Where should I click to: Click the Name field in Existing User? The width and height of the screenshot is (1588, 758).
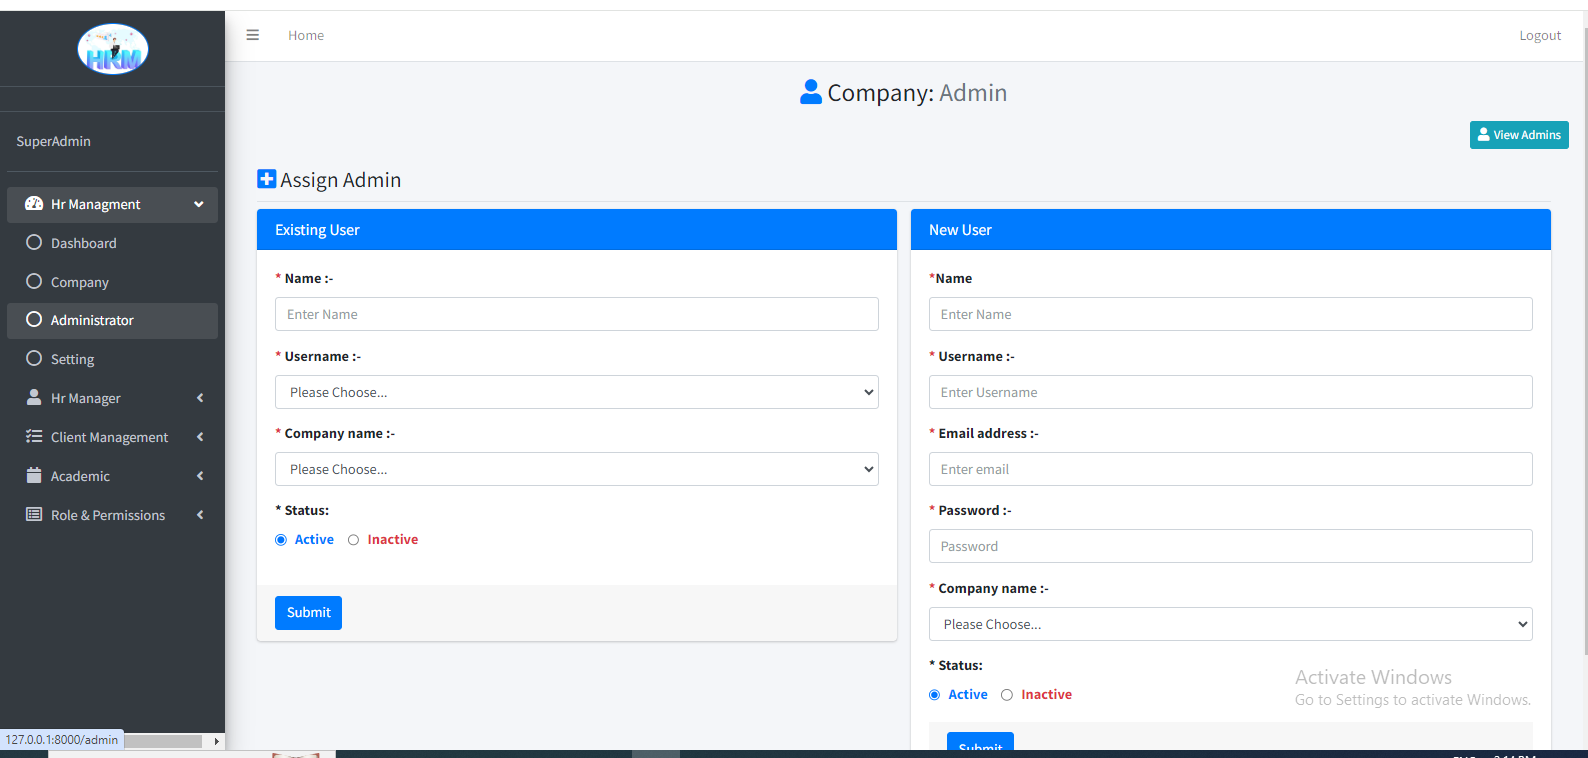pyautogui.click(x=577, y=314)
